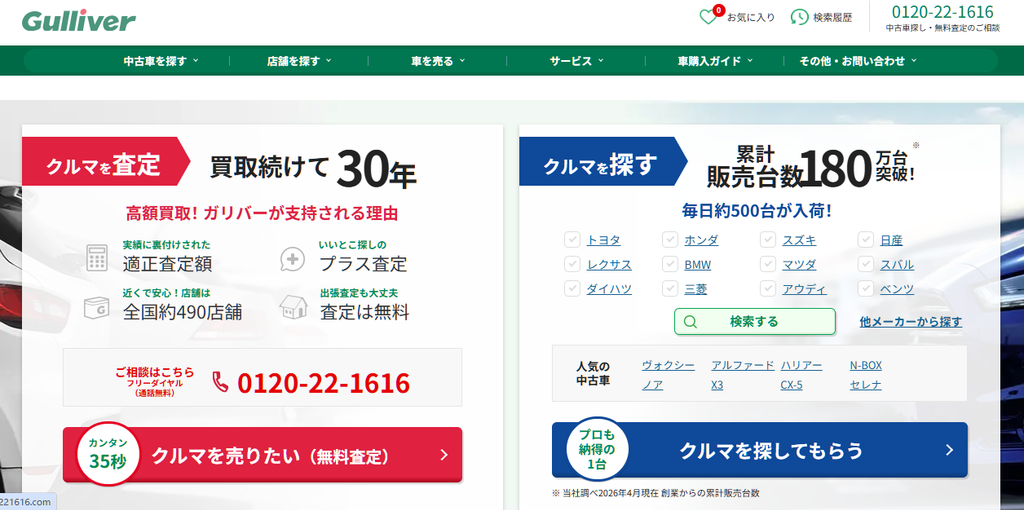Screen dimensions: 1024x510
Task: Click house icon beside 査定は無料
Action: (x=293, y=307)
